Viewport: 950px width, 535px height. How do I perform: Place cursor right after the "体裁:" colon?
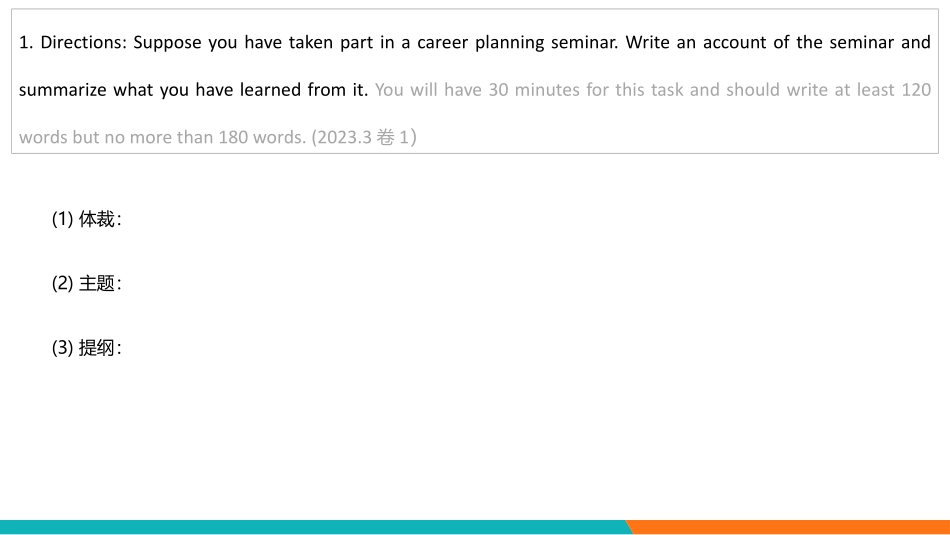[x=124, y=220]
